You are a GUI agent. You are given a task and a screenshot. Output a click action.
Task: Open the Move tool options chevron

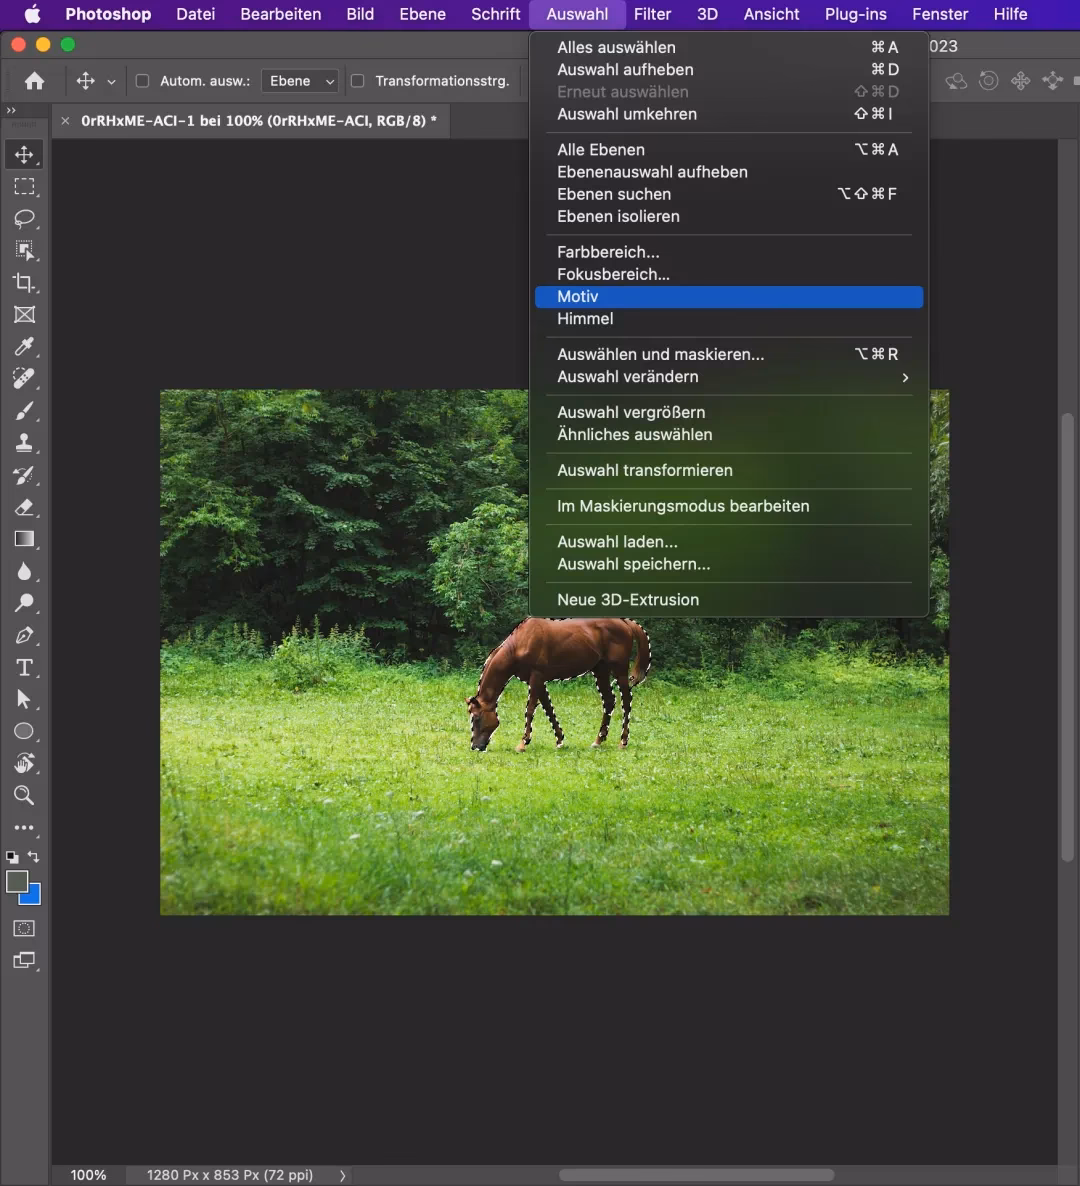tap(110, 81)
